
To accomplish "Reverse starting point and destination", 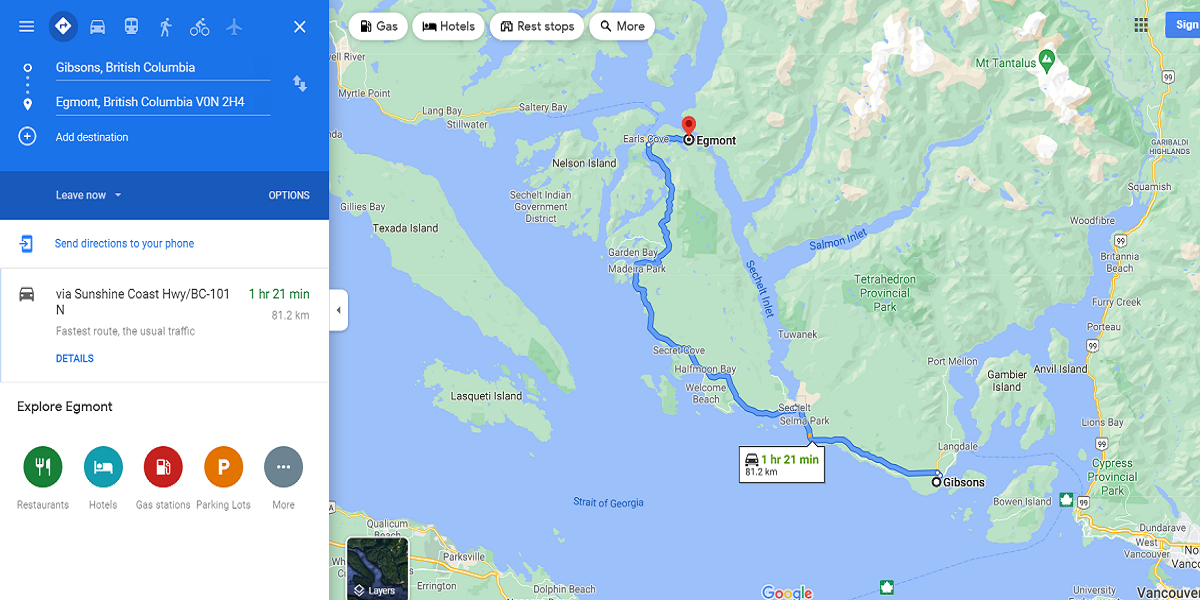I will point(299,84).
